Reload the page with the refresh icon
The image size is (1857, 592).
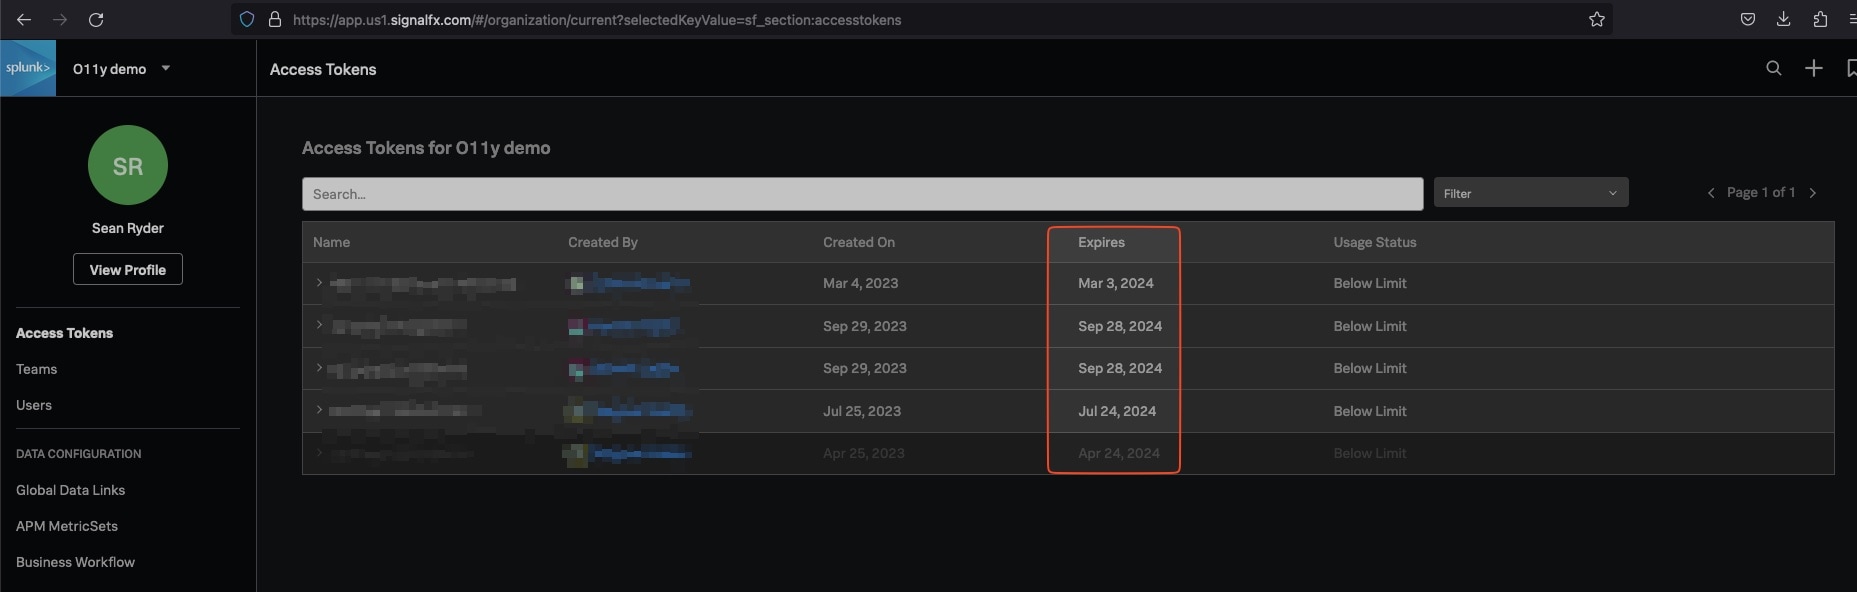click(96, 20)
